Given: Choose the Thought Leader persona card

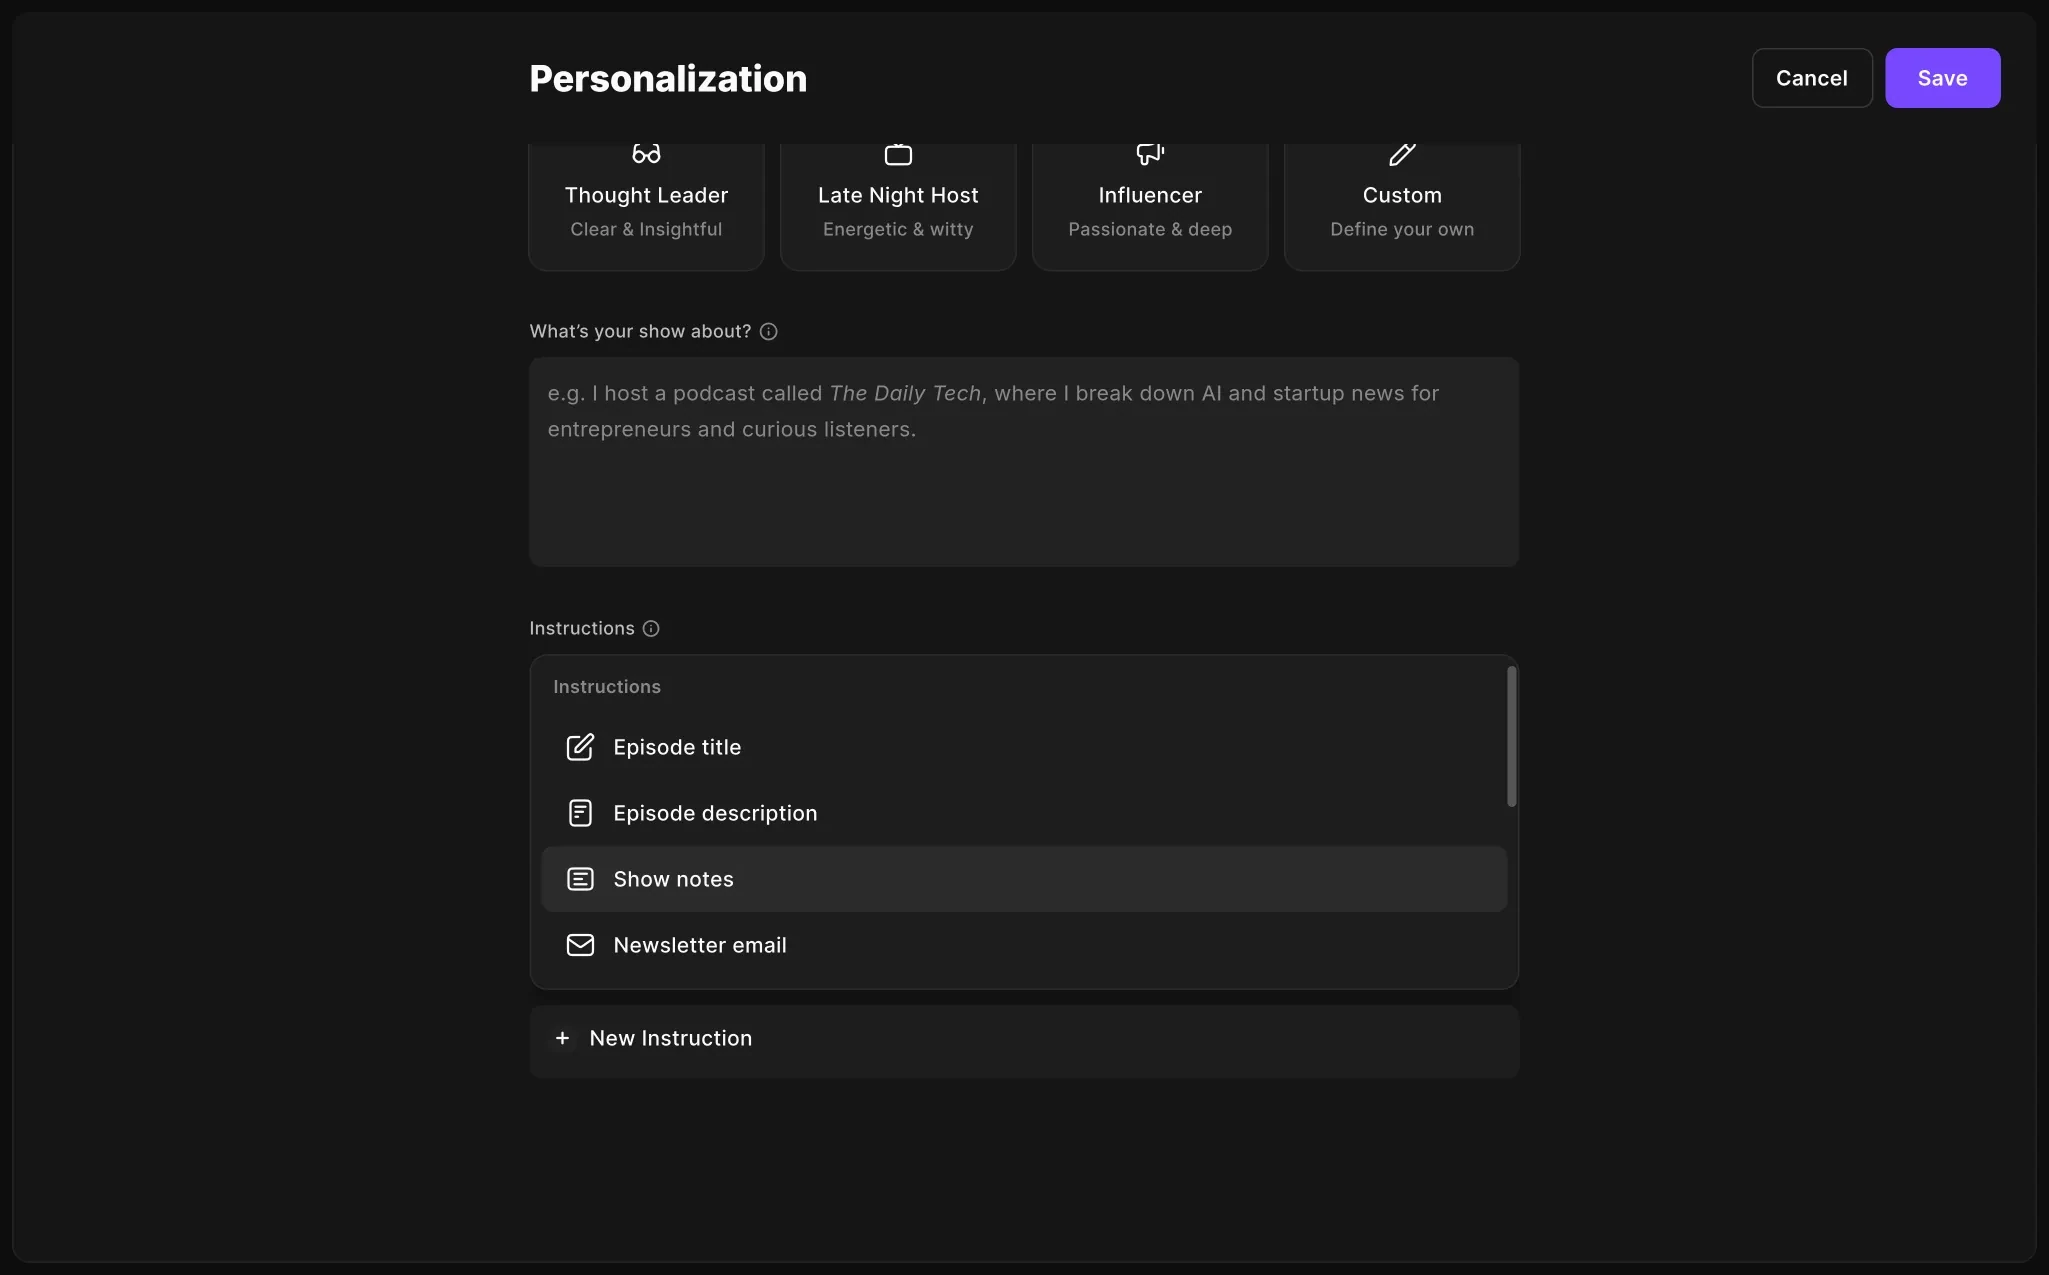Looking at the screenshot, I should (646, 206).
